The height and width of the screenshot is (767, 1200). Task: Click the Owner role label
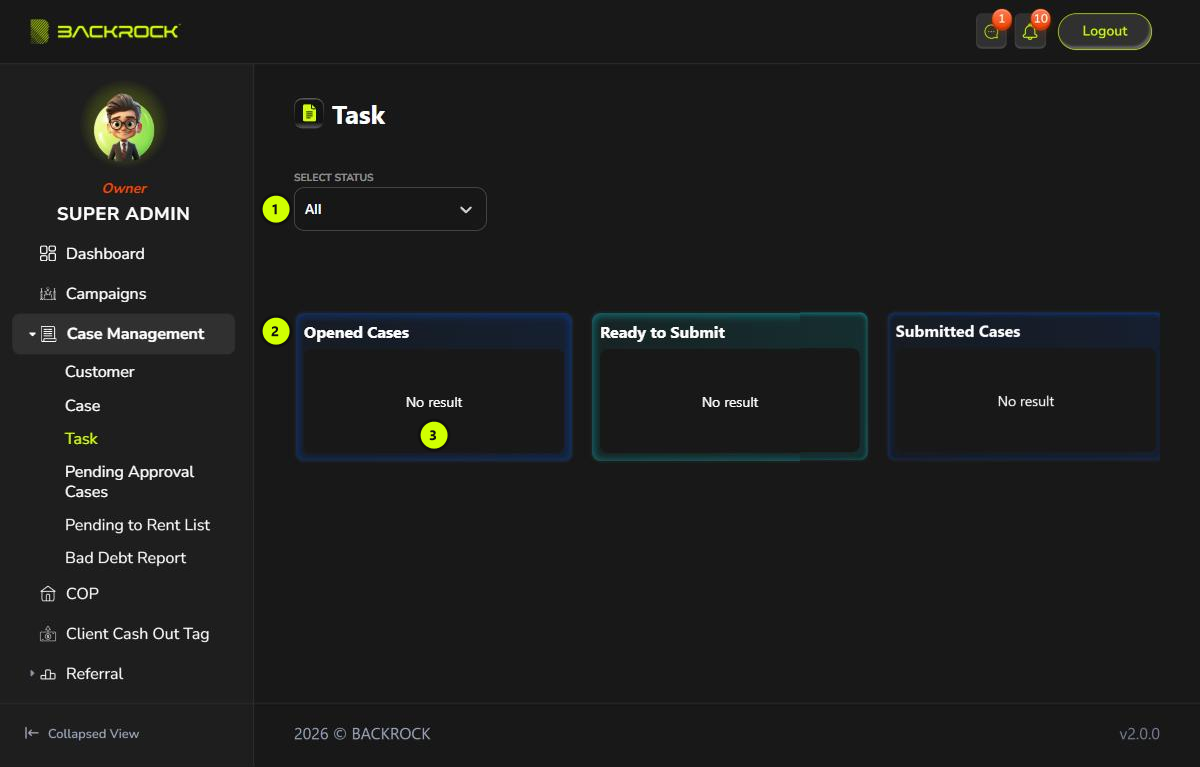(x=124, y=188)
